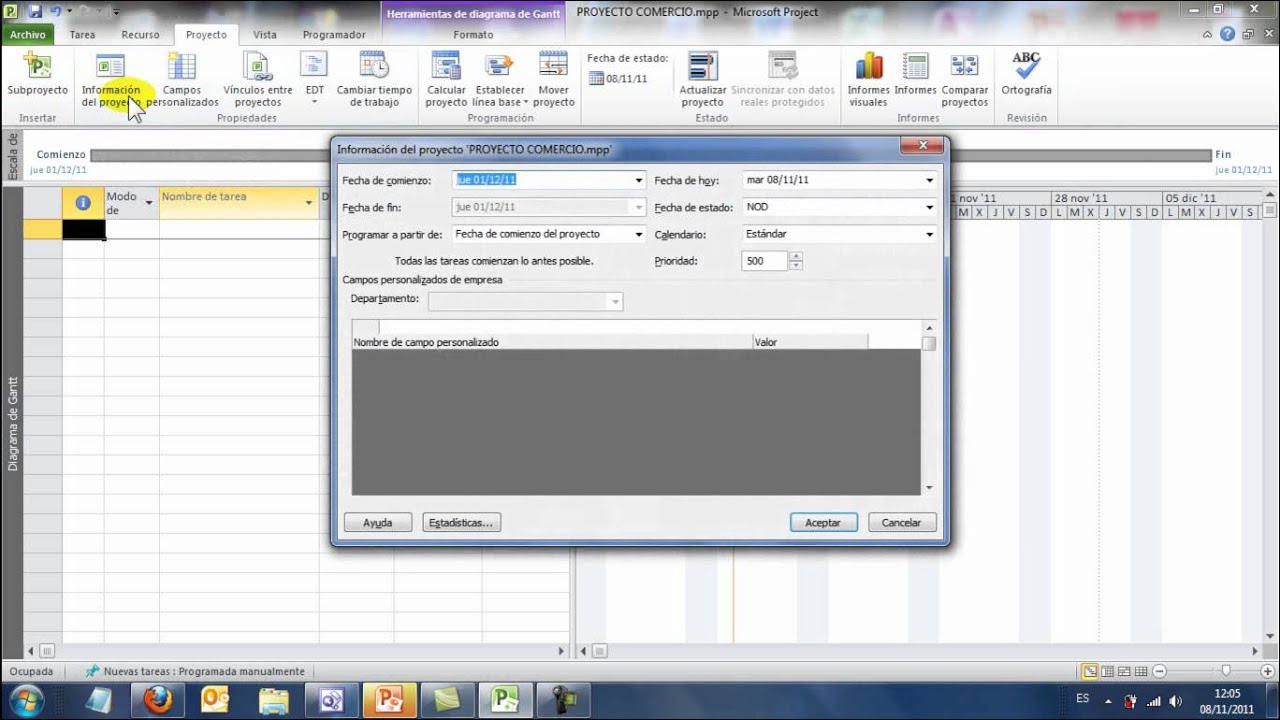Screen dimensions: 1280x720
Task: Switch to Task Usage view in status bar
Action: pos(1106,671)
